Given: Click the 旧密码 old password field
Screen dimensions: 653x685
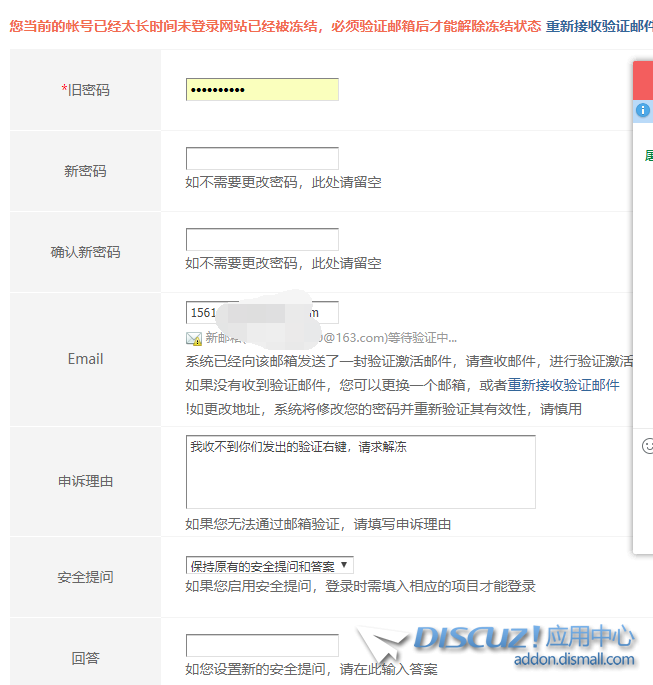Looking at the screenshot, I should click(262, 90).
